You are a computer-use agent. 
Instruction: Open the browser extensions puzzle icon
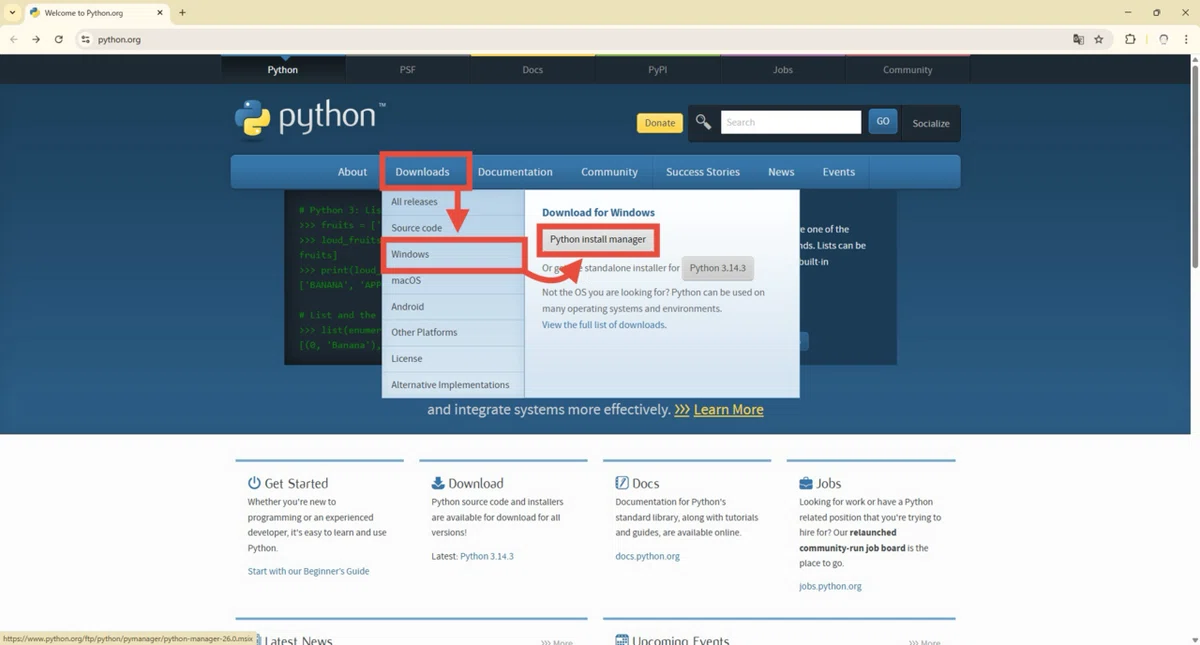click(x=1130, y=39)
